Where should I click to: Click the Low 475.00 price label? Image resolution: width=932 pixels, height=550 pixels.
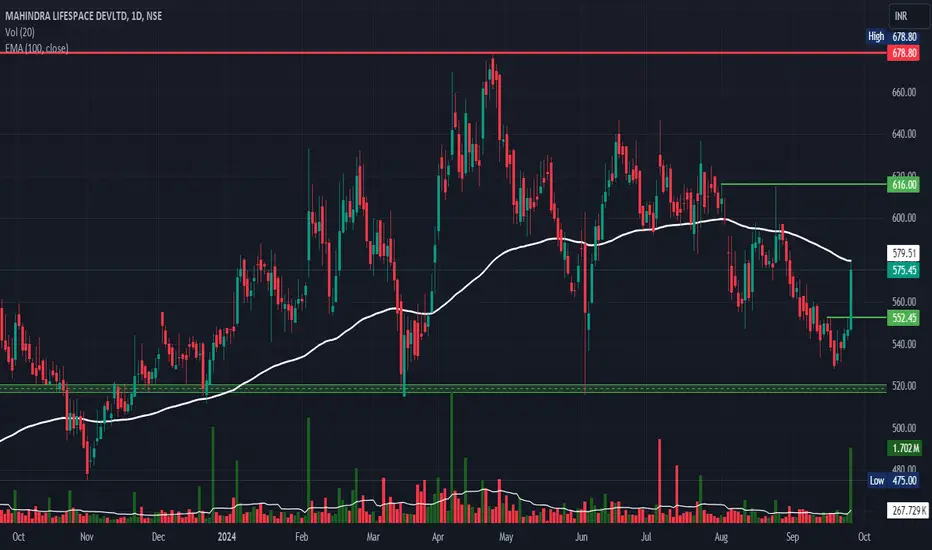[893, 480]
